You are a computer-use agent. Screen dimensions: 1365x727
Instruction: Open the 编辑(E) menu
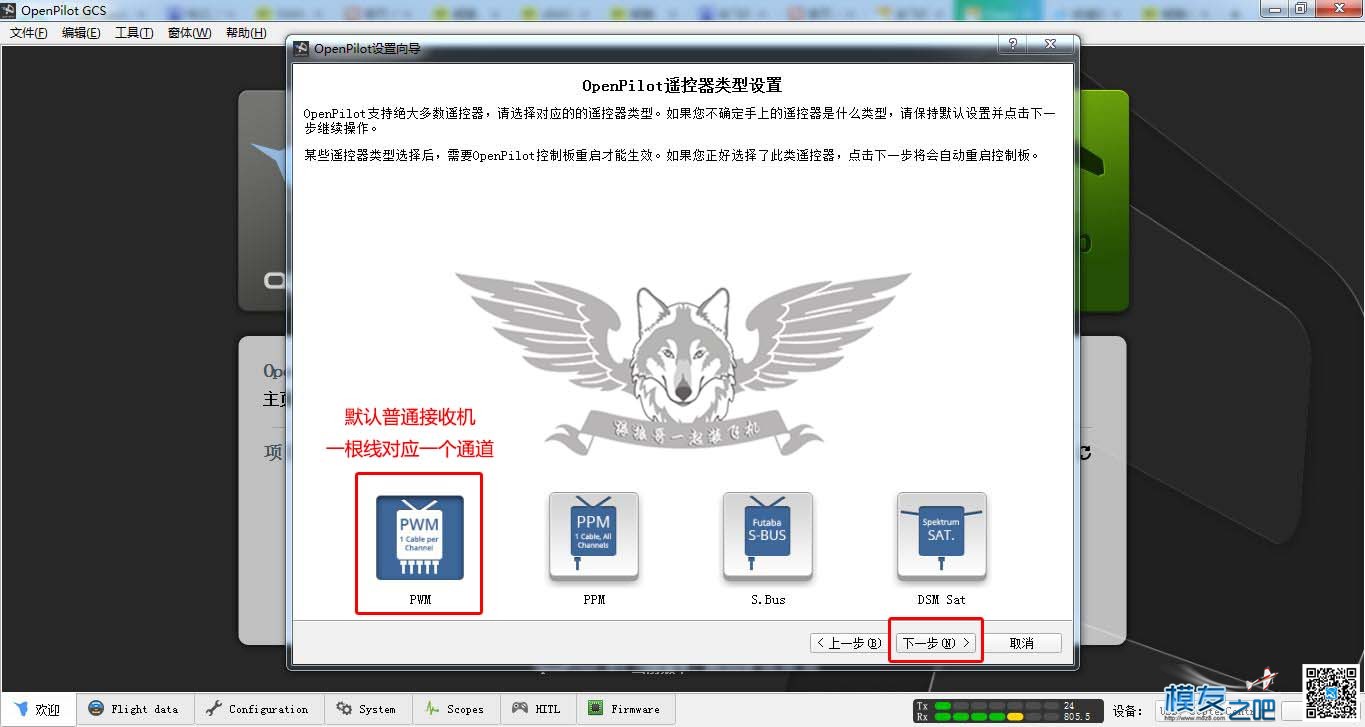click(81, 33)
